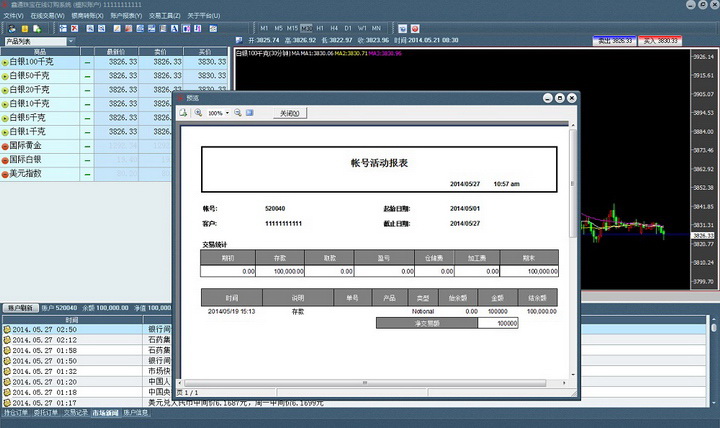720x428 pixels.
Task: Click the news icon for 02:50 entry
Action: pos(7,329)
